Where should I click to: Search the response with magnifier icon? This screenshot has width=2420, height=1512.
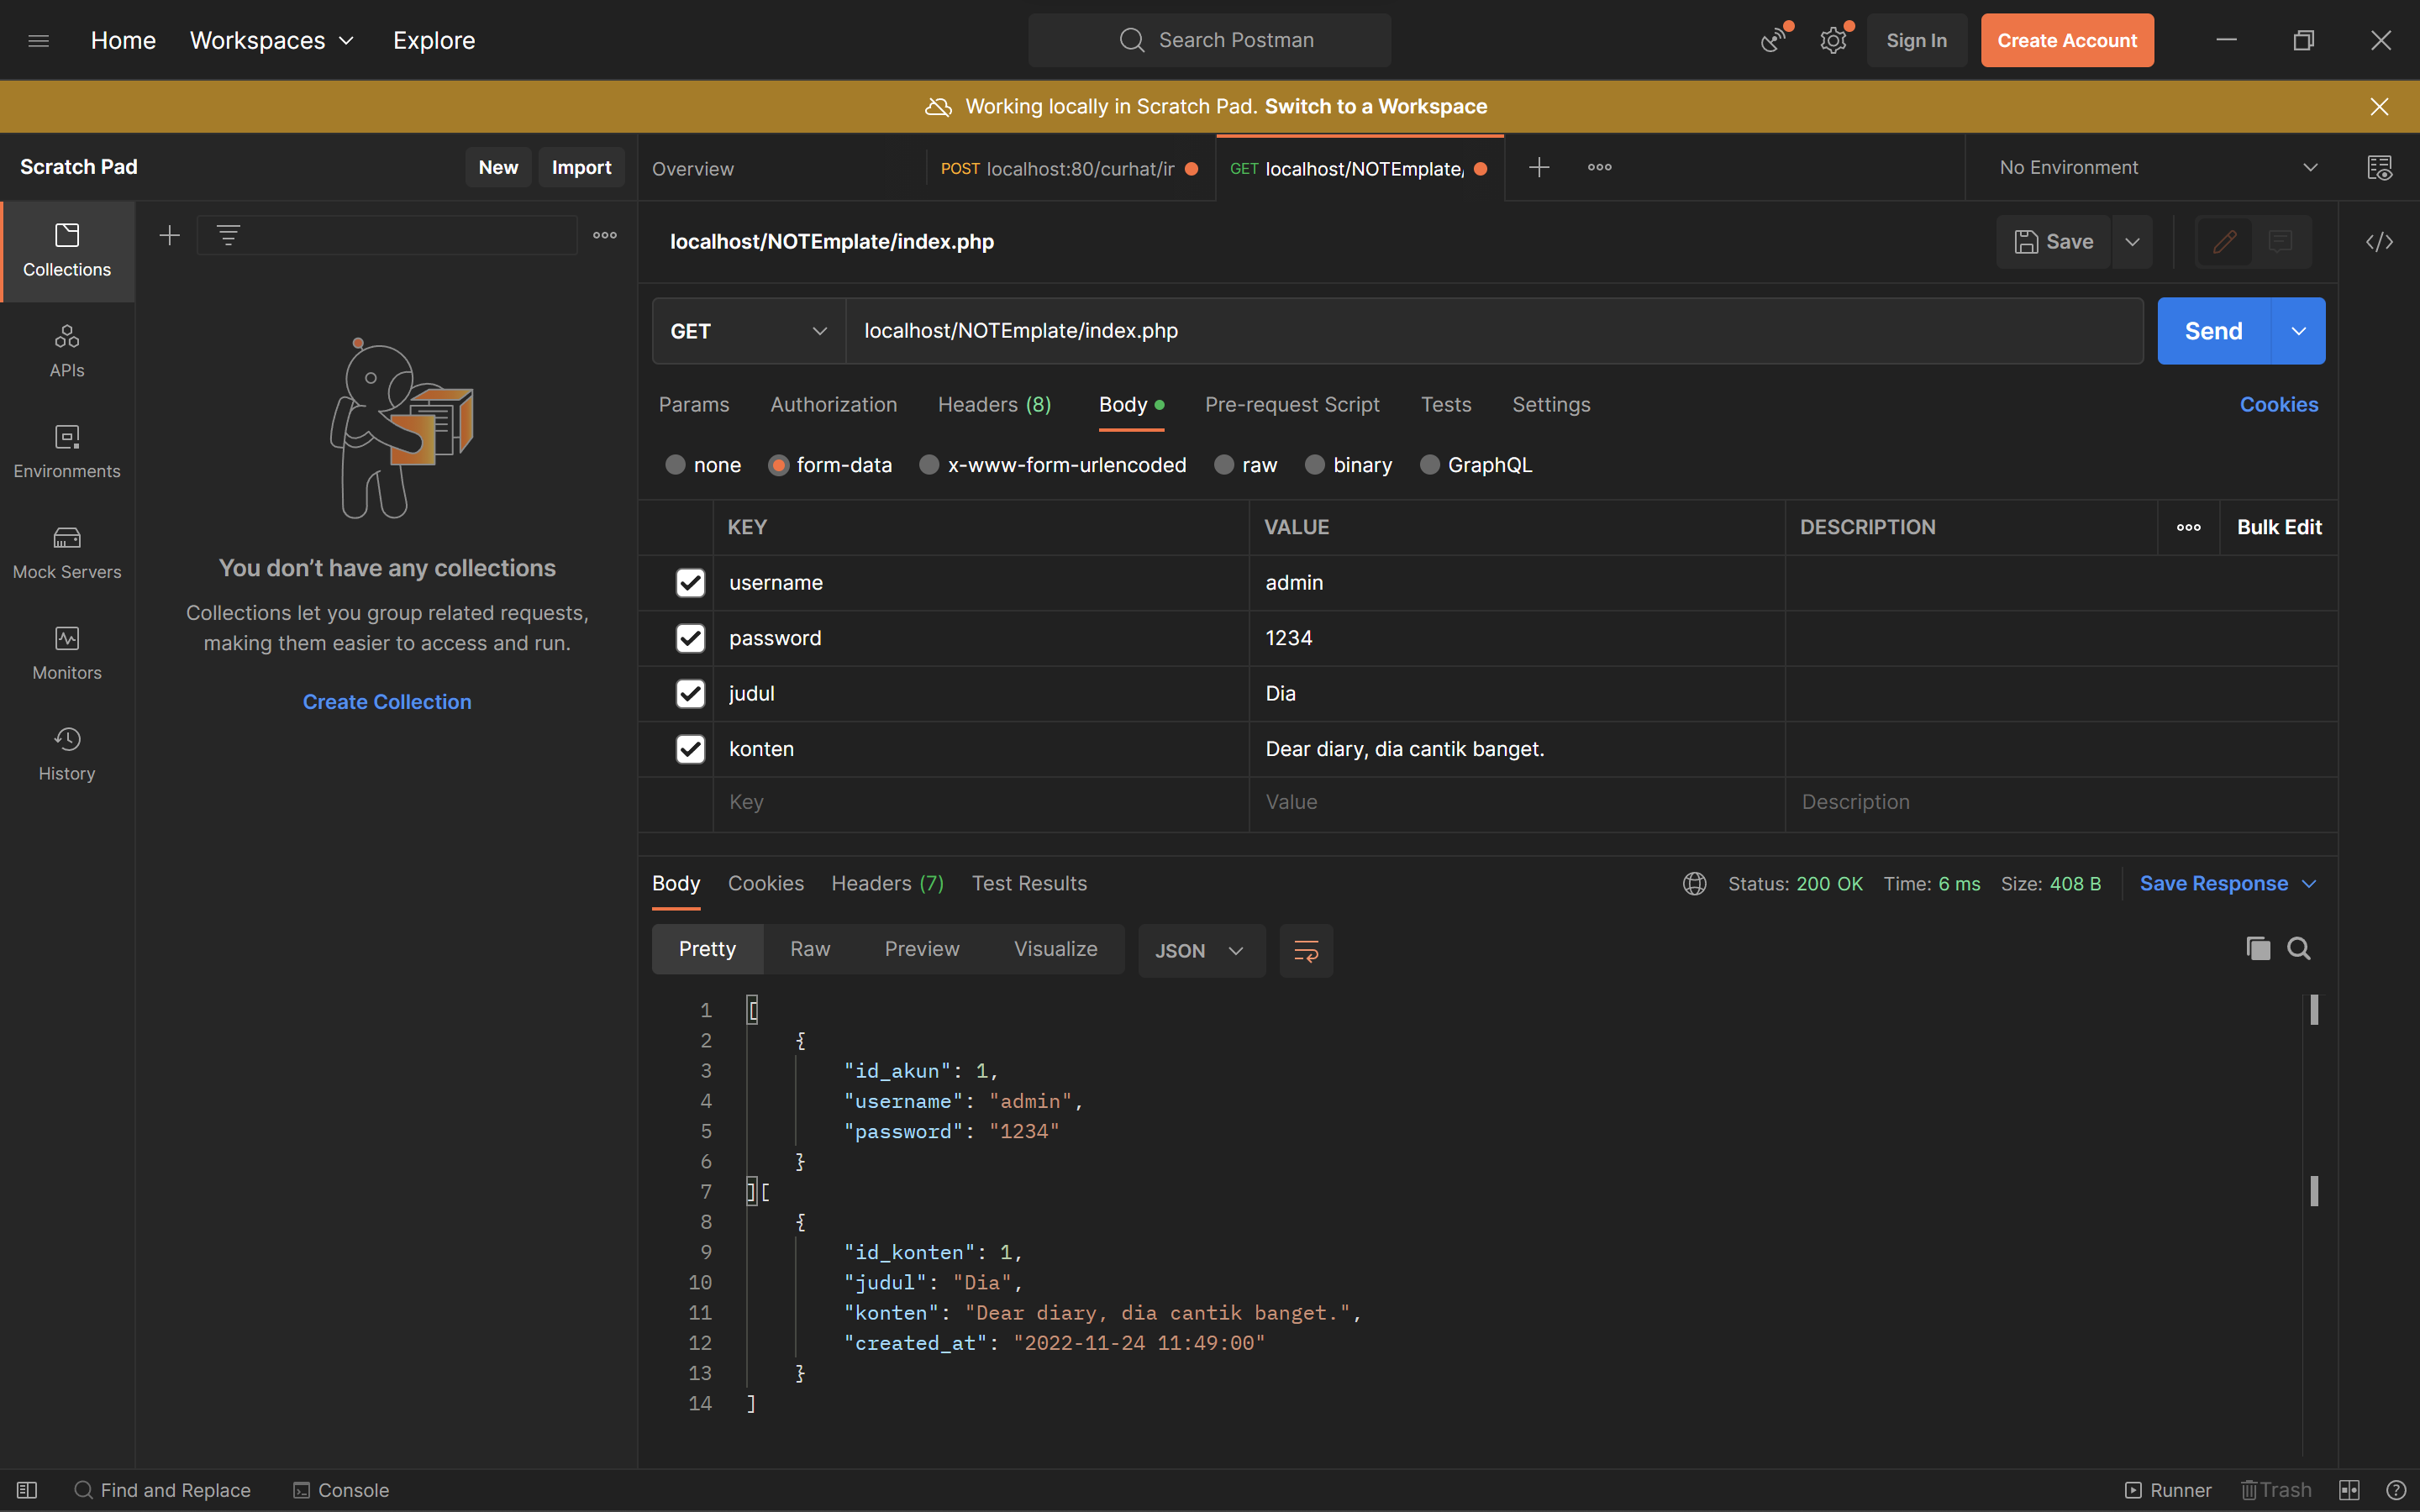point(2299,948)
